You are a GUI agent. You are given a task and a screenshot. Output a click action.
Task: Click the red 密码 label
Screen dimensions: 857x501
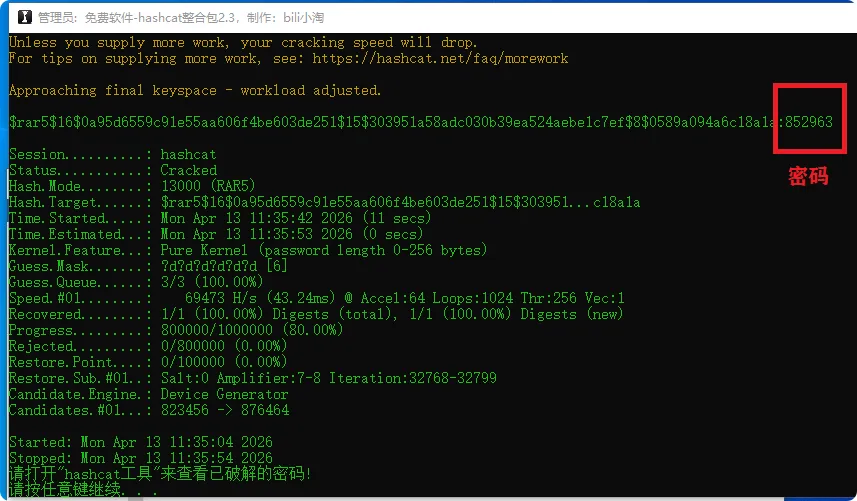(808, 176)
